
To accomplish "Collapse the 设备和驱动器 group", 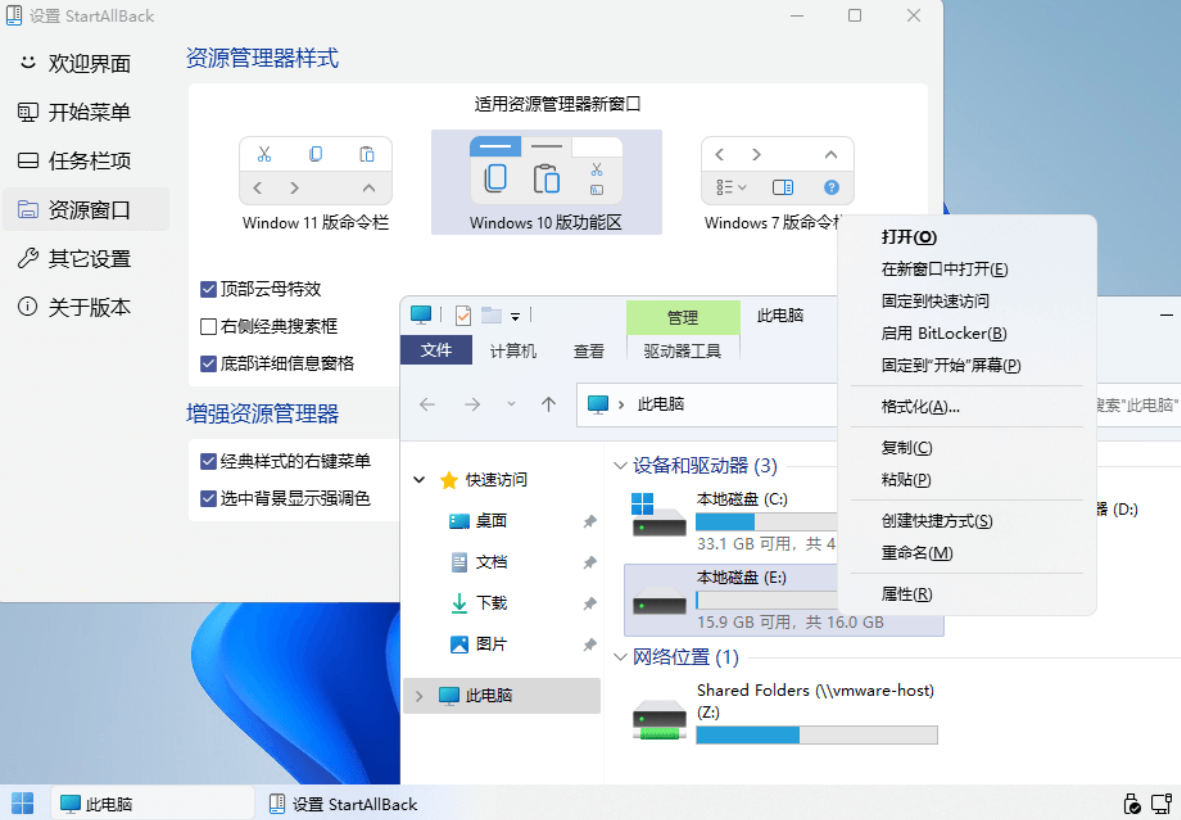I will coord(620,465).
